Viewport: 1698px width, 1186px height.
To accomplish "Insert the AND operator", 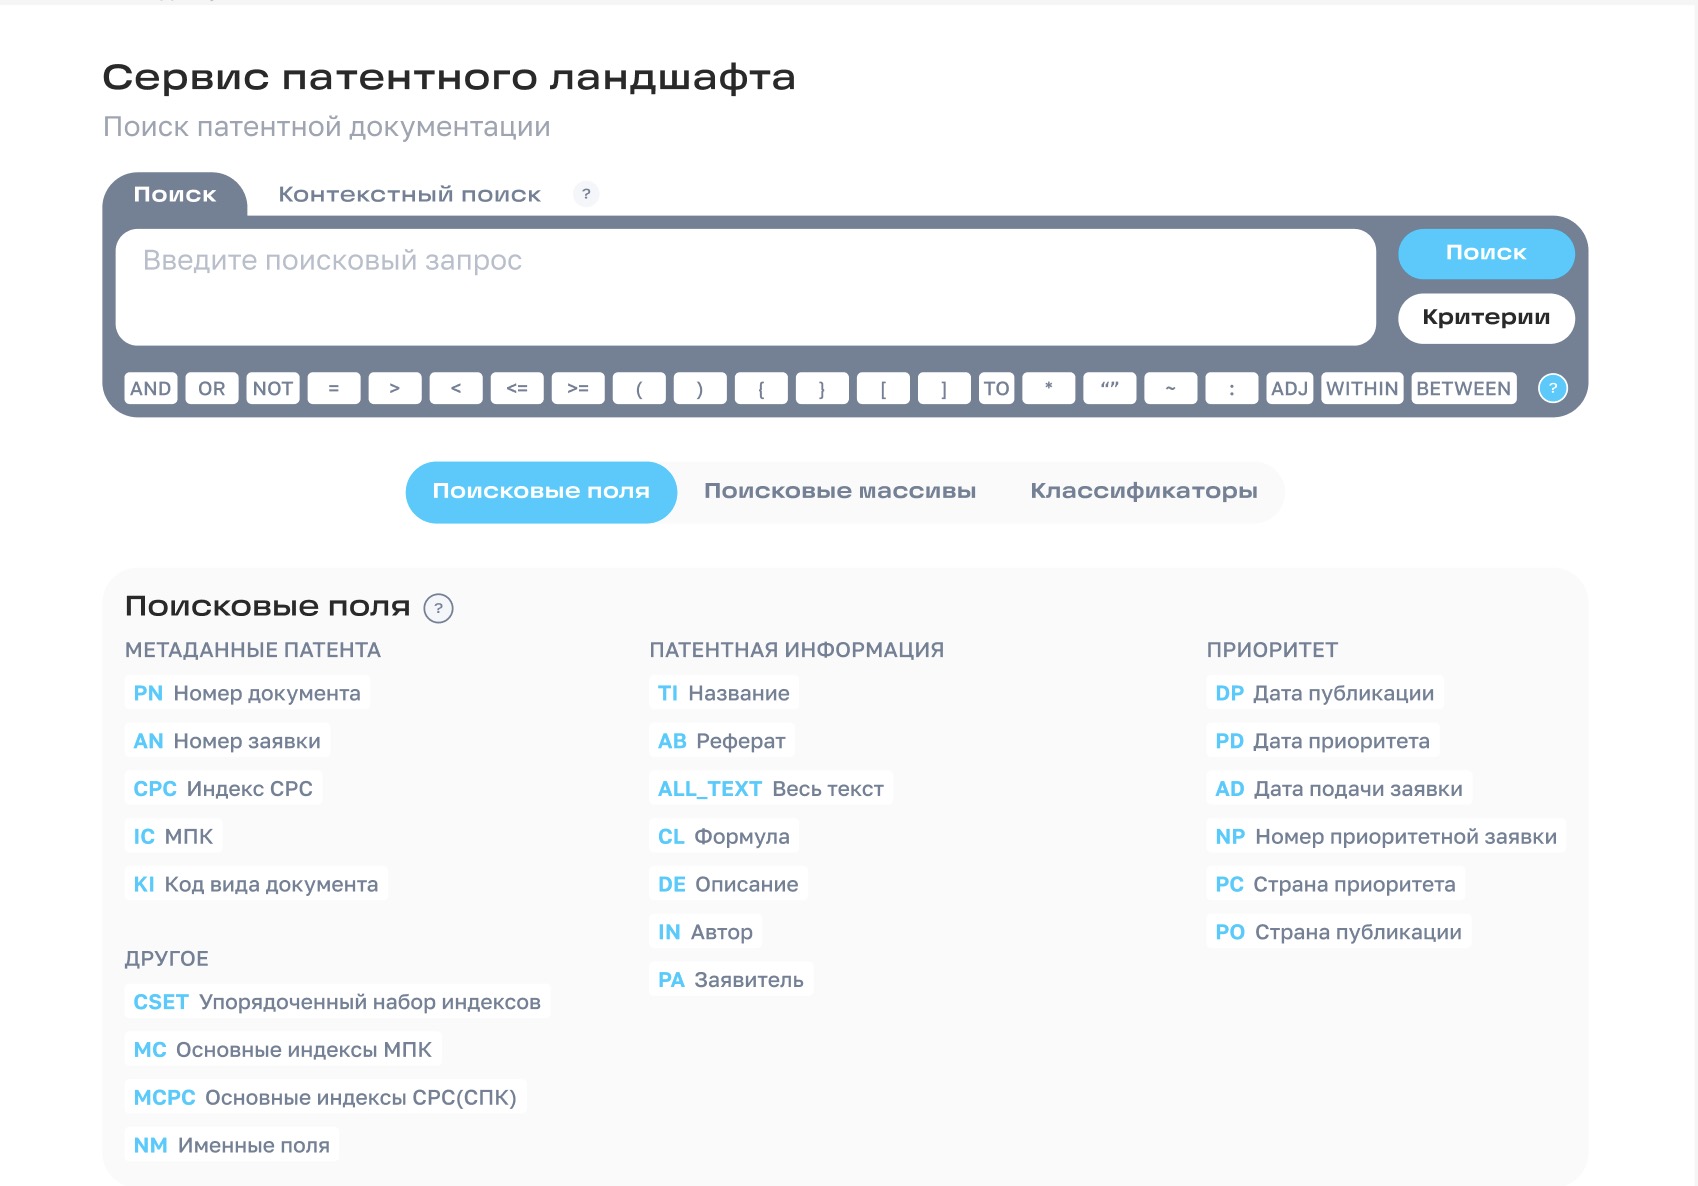I will 151,388.
